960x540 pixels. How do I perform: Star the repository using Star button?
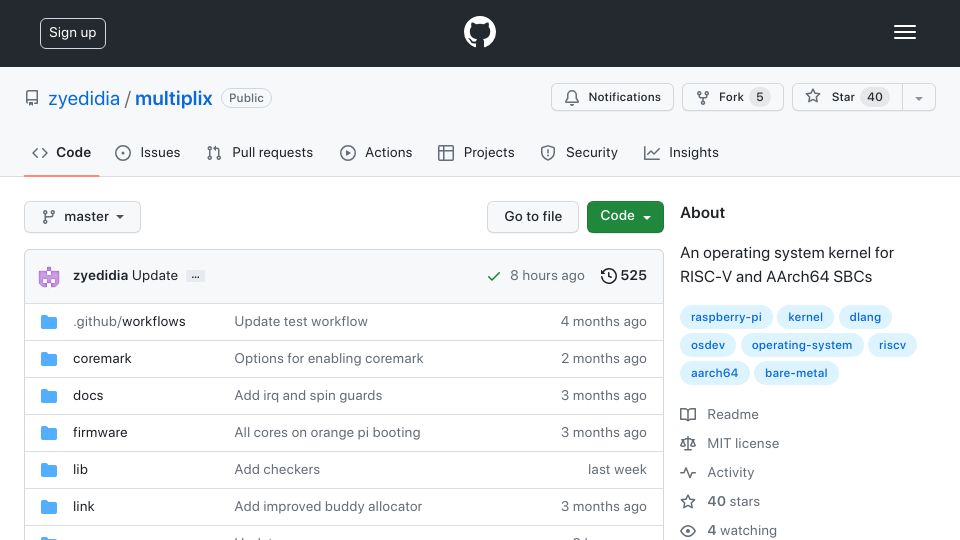(x=847, y=97)
